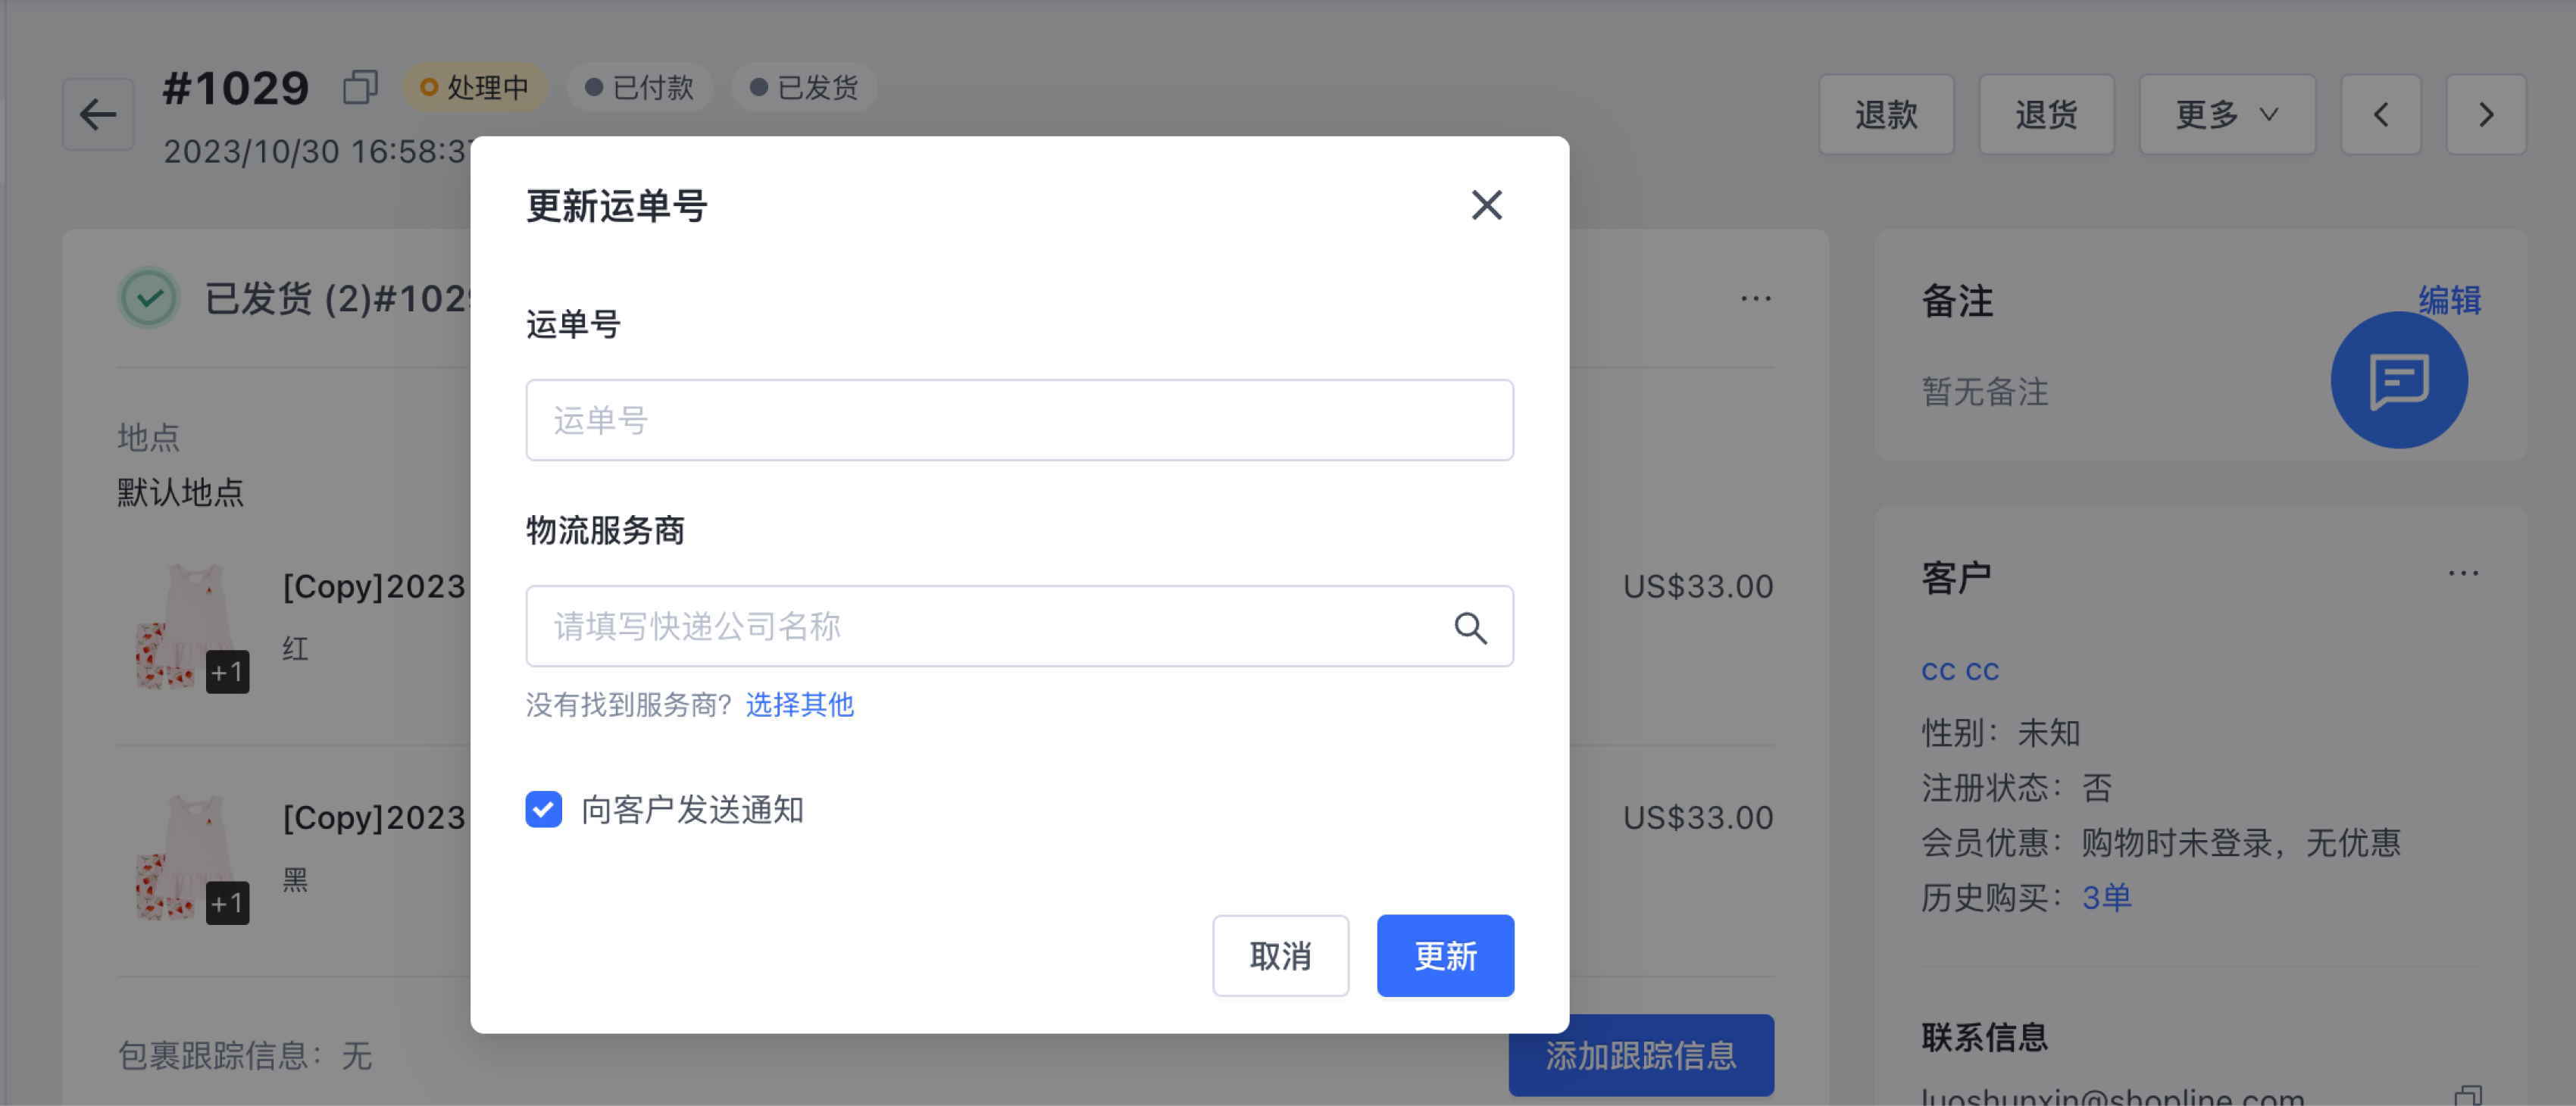Uncheck 向客户发送通知 checkbox
Screen dimensions: 2576x1106
click(x=544, y=809)
